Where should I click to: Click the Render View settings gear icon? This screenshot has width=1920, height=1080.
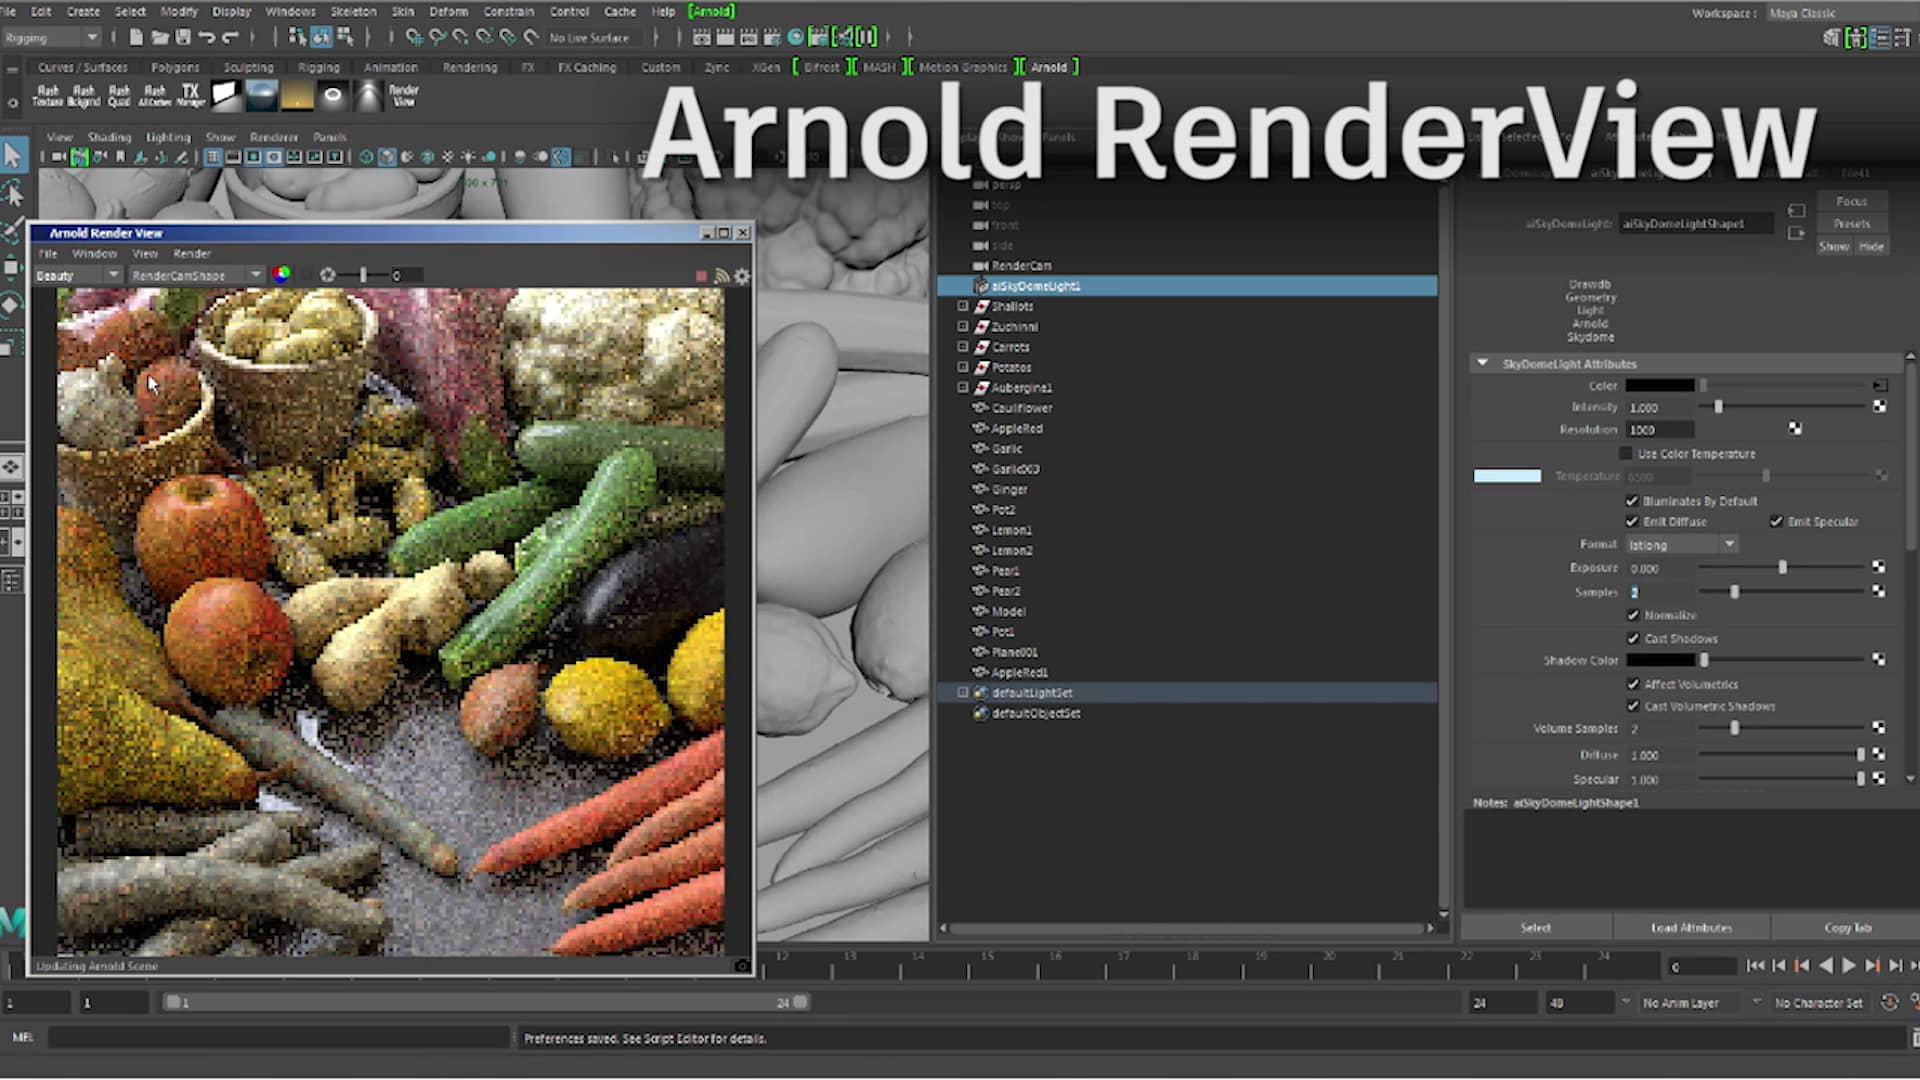pyautogui.click(x=742, y=276)
